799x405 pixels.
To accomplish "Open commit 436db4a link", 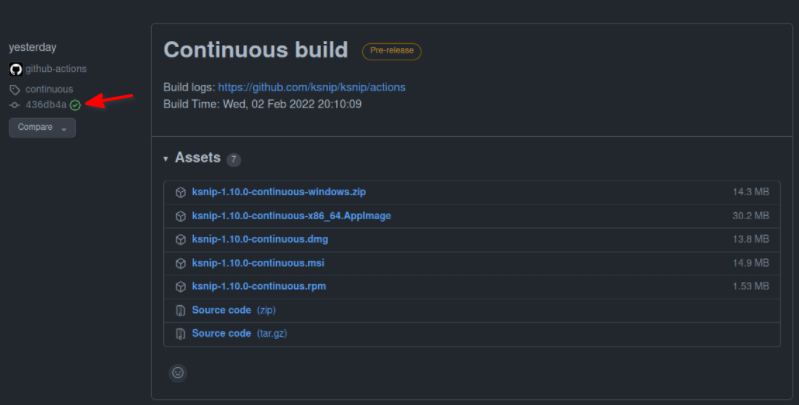I will 46,104.
